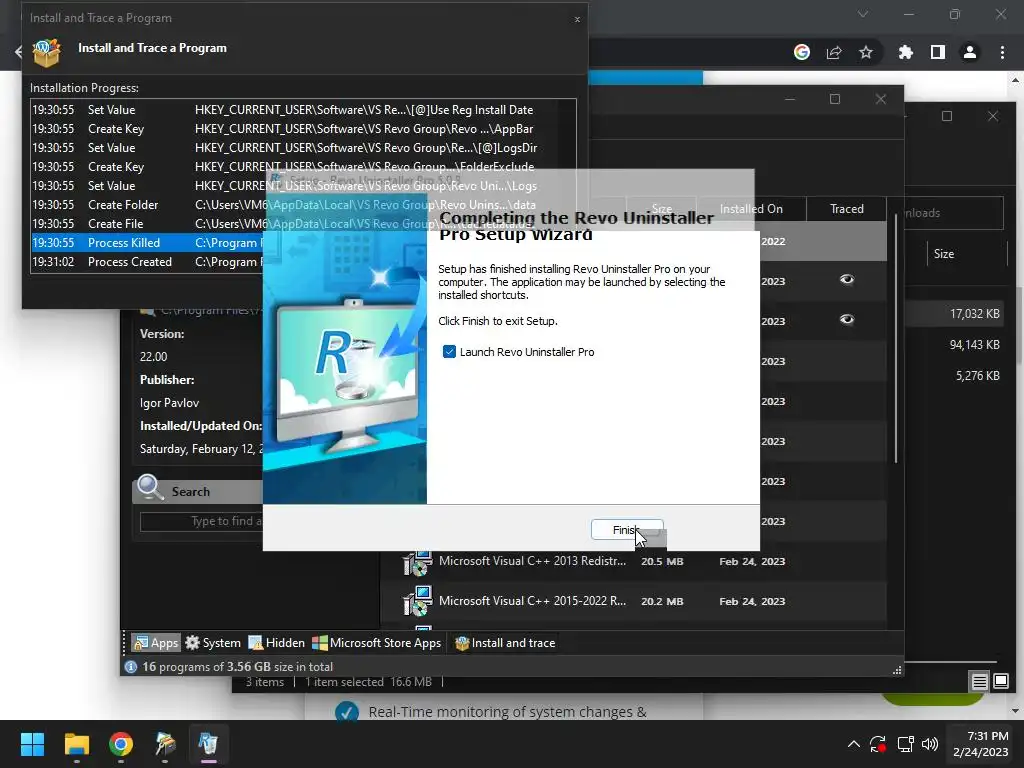
Task: Toggle the first traced eye icon
Action: [x=847, y=280]
